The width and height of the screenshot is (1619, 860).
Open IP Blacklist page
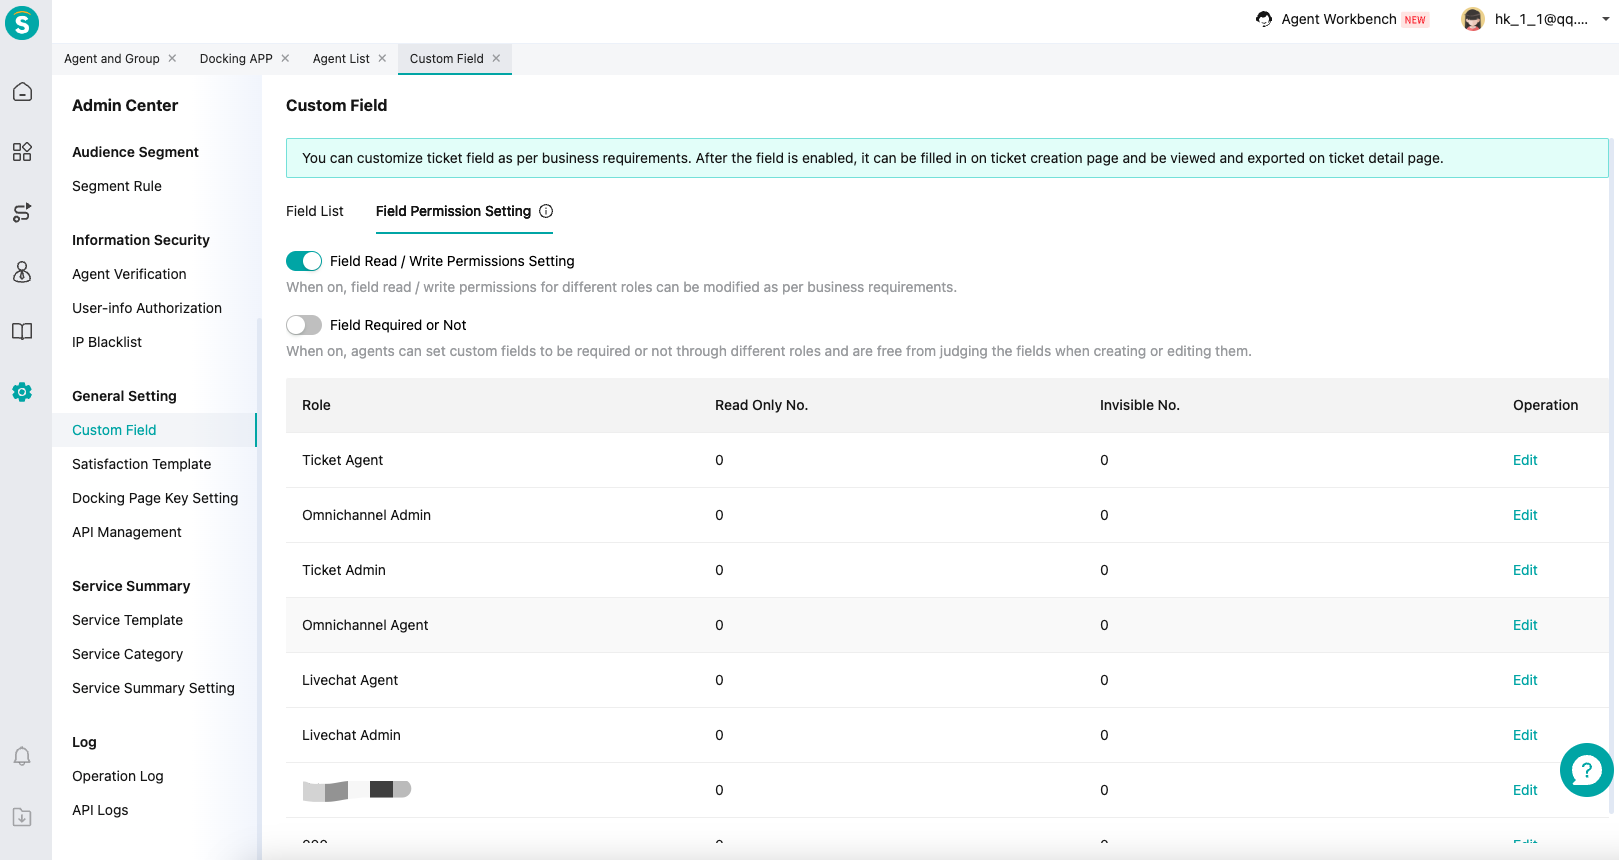point(107,342)
